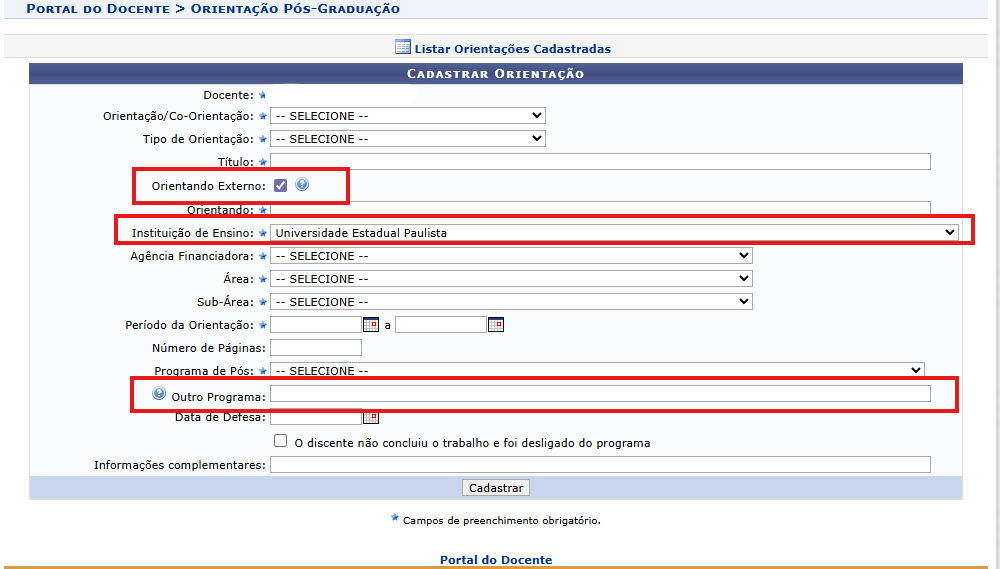Open help icon beside Outro Programa

tap(159, 394)
